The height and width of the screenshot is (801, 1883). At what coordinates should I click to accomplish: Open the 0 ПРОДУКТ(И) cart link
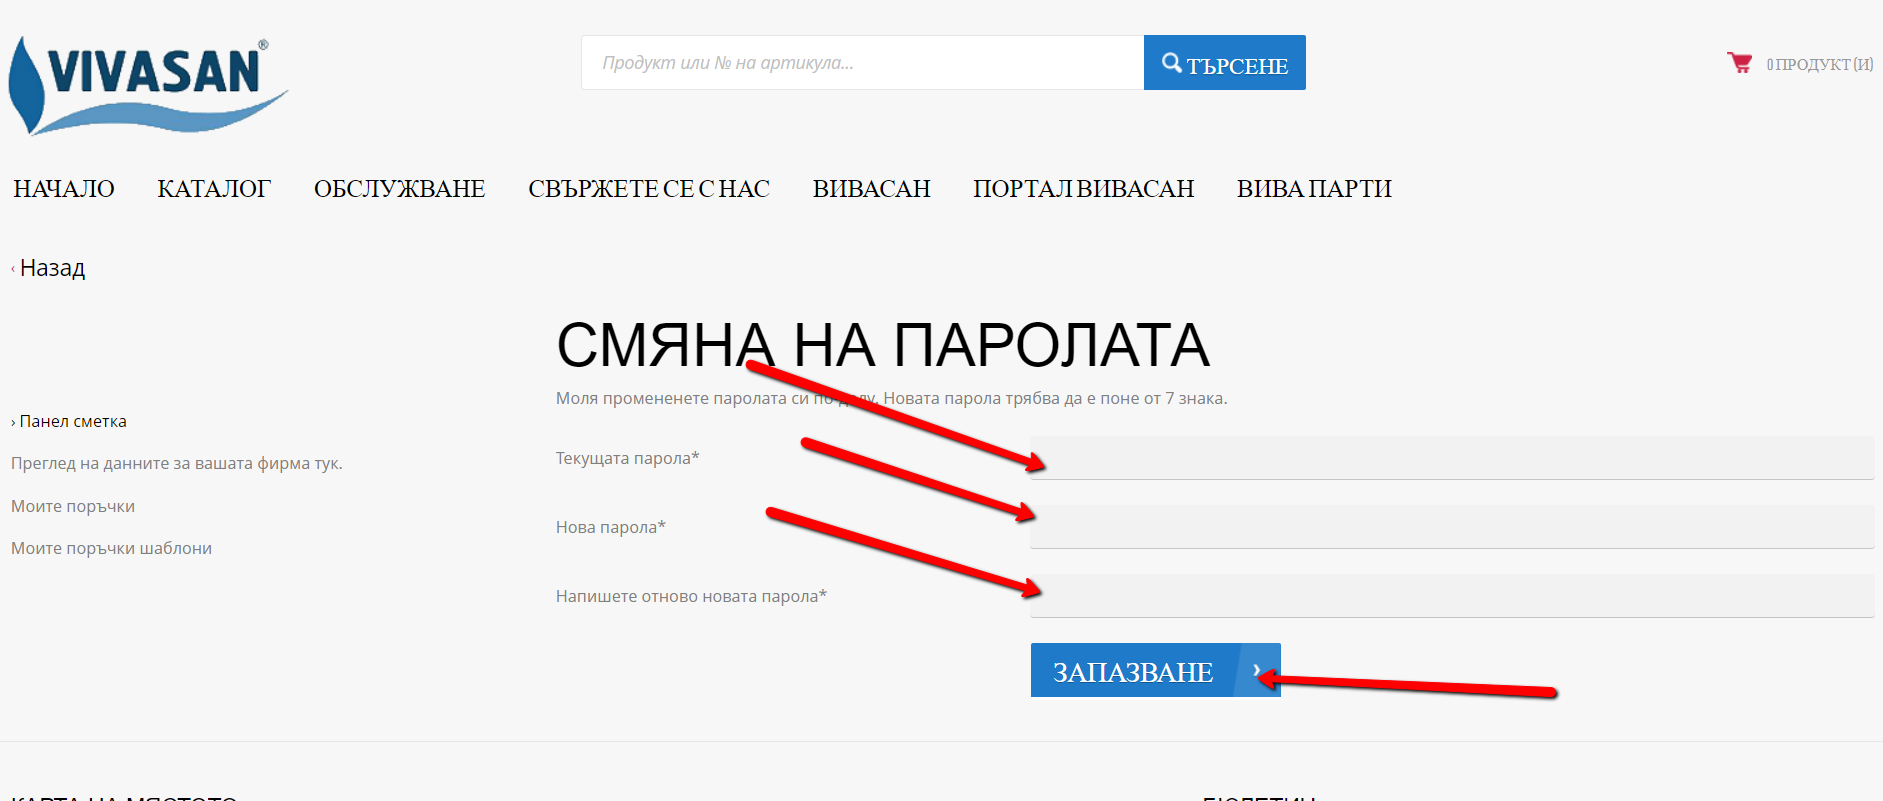pos(1819,64)
